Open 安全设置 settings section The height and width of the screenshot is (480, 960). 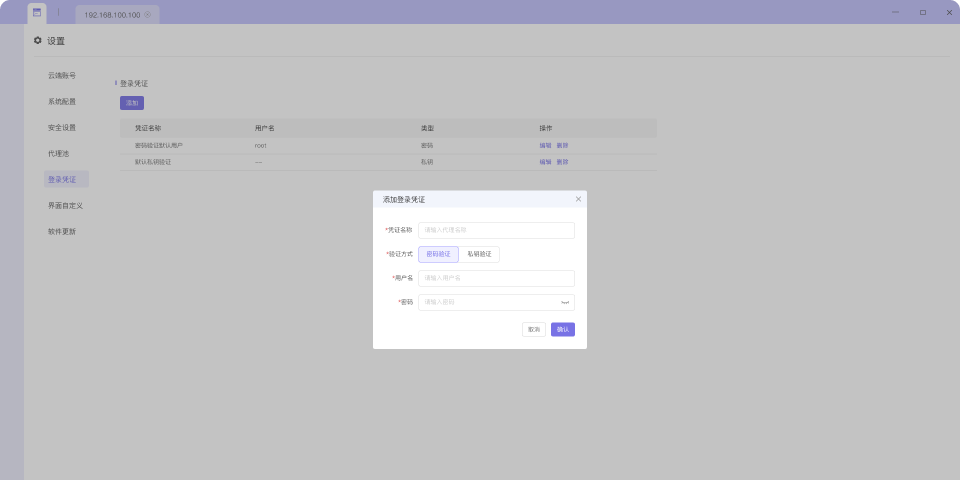[62, 128]
